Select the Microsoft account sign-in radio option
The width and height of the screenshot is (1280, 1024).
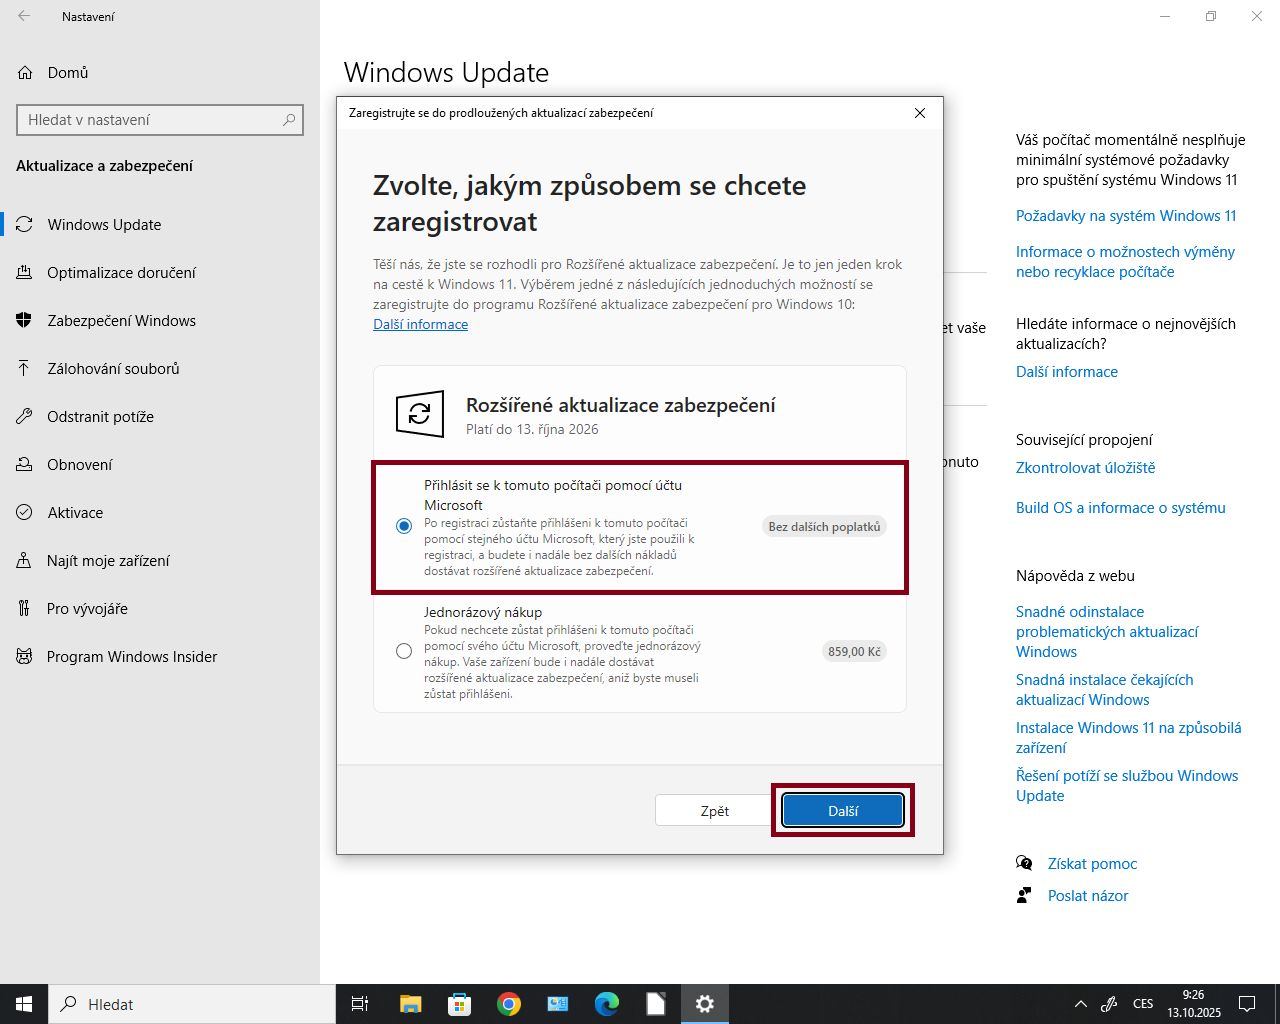404,526
